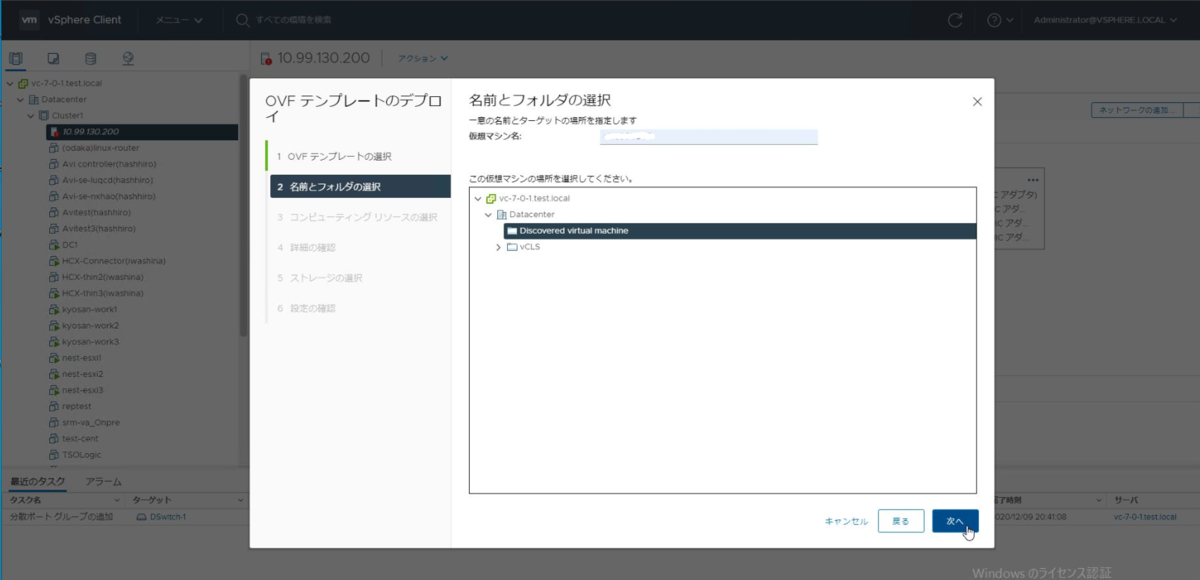Select step 2 名前とフォルダの選択
1200x580 pixels.
[x=359, y=187]
